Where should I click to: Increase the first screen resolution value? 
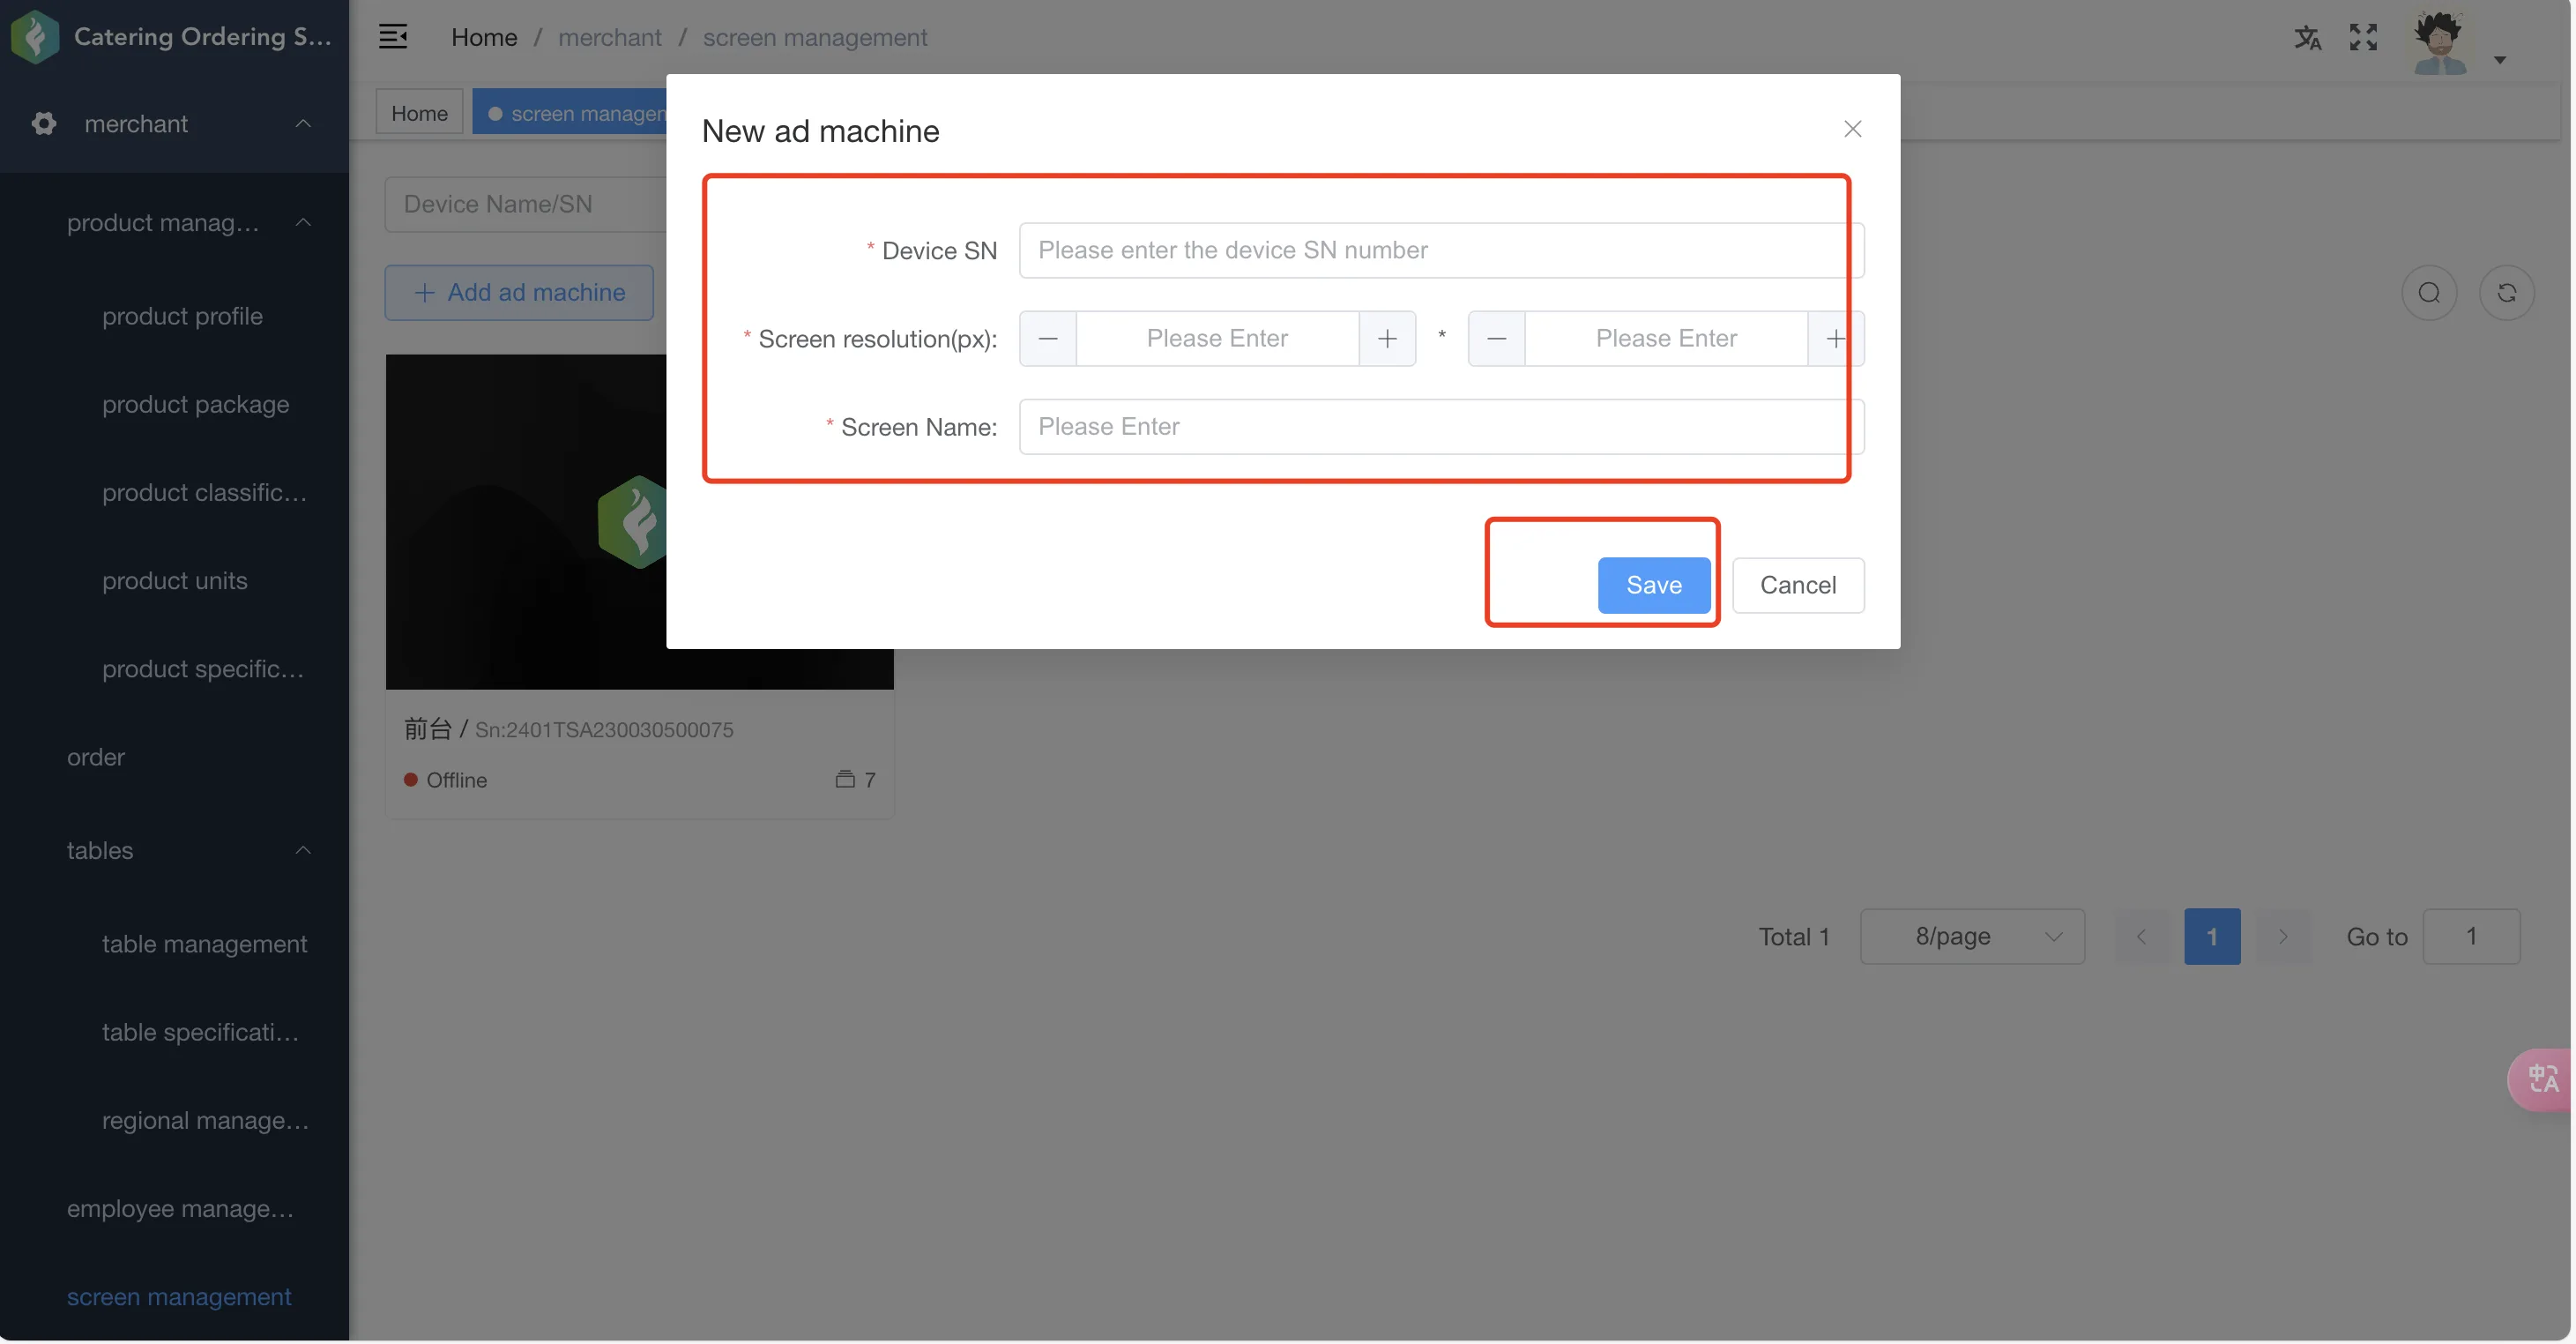[x=1387, y=338]
